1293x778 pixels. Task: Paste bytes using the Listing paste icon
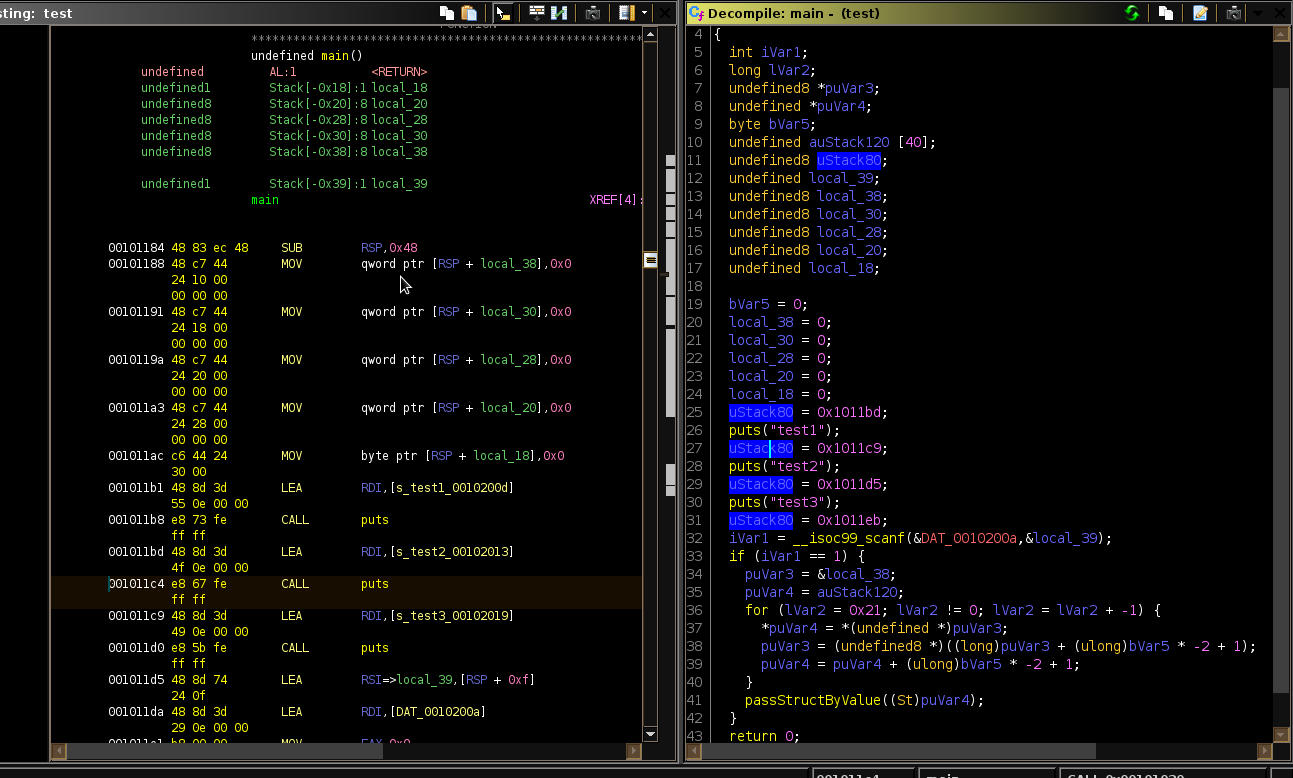coord(468,13)
